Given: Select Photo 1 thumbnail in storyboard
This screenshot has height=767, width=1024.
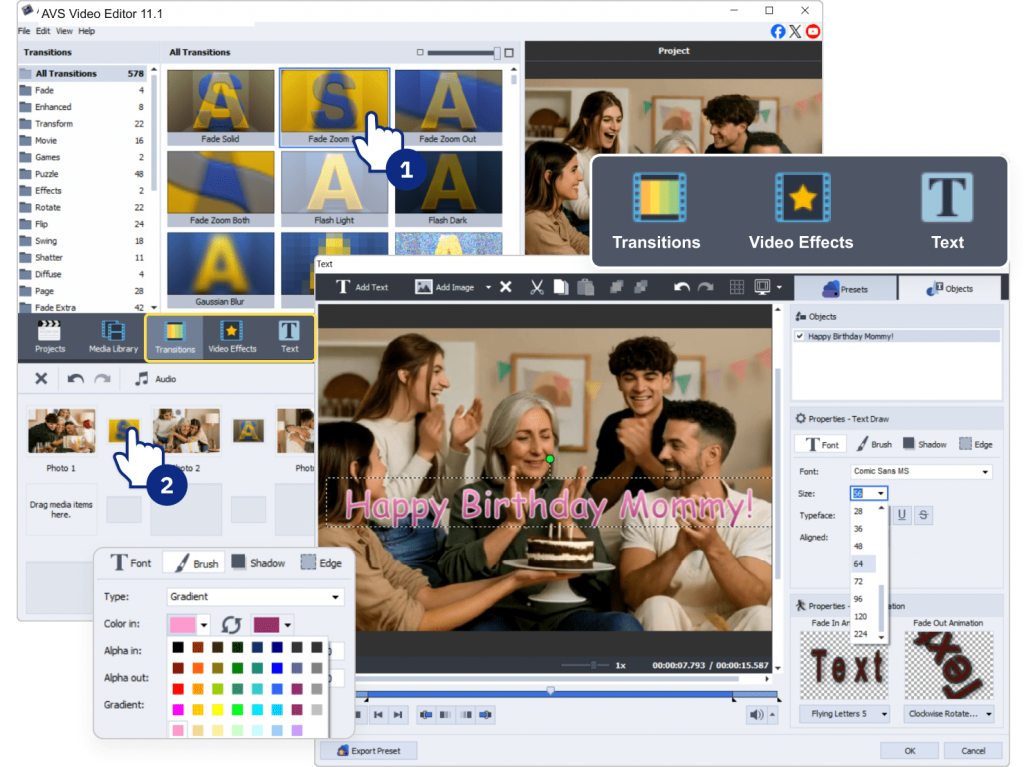Looking at the screenshot, I should [61, 431].
